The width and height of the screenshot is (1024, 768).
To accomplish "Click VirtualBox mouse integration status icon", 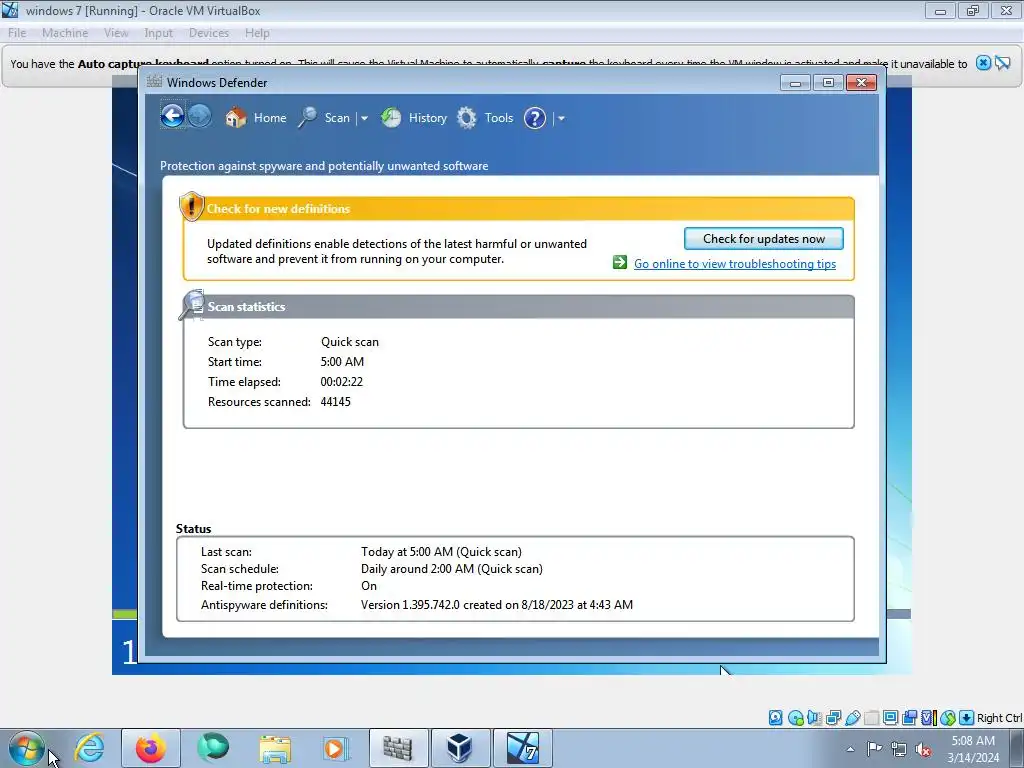I will pyautogui.click(x=948, y=718).
